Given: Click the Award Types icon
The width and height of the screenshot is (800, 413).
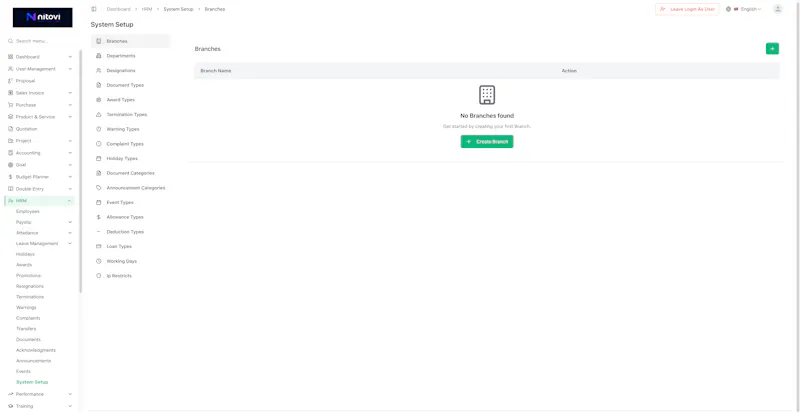Looking at the screenshot, I should click(x=98, y=100).
